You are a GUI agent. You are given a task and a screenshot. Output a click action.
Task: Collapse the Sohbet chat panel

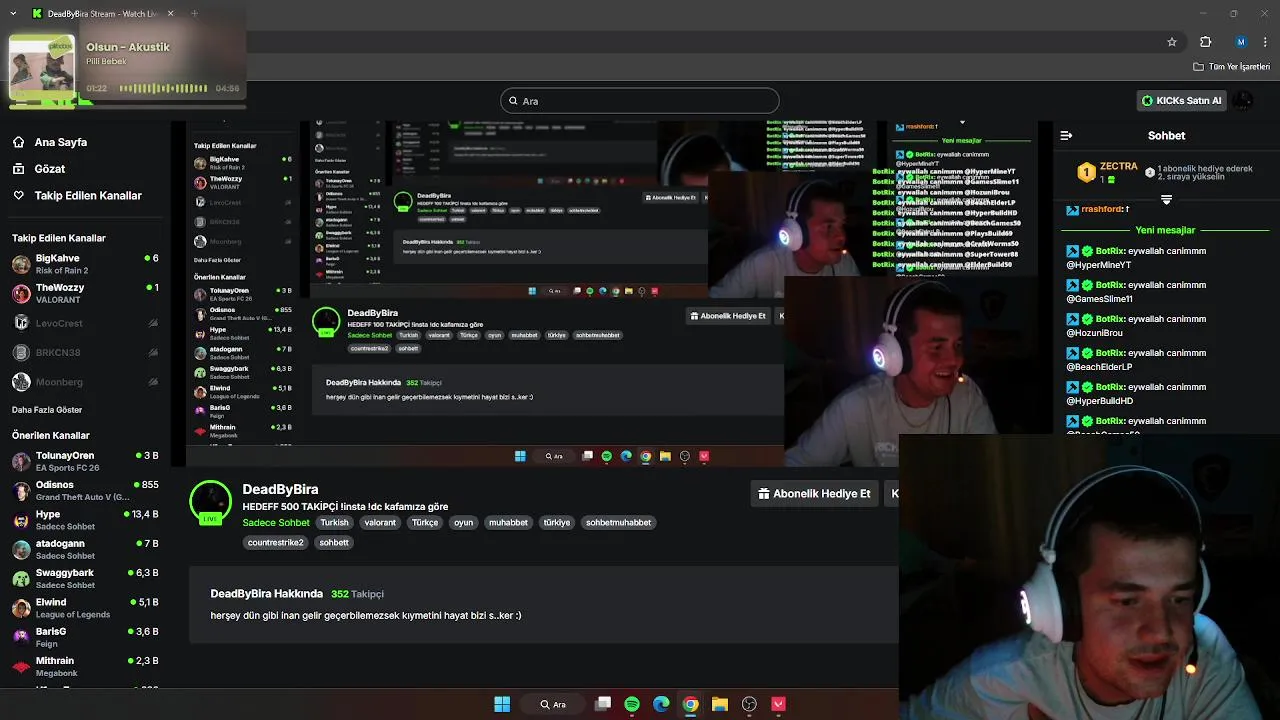[1066, 135]
